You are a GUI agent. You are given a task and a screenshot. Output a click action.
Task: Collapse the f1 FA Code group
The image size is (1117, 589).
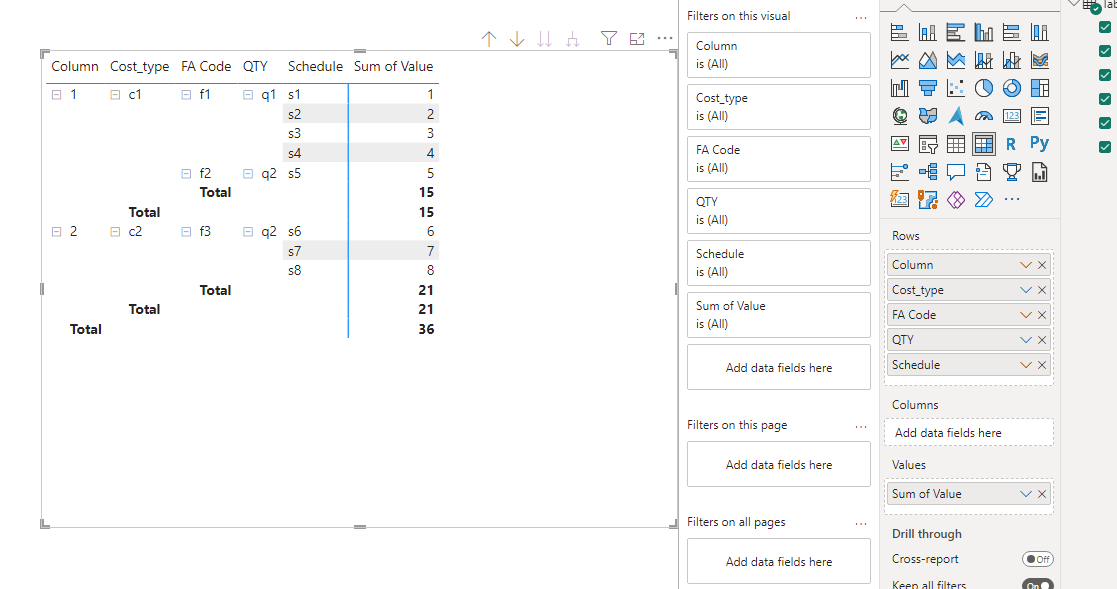(186, 94)
